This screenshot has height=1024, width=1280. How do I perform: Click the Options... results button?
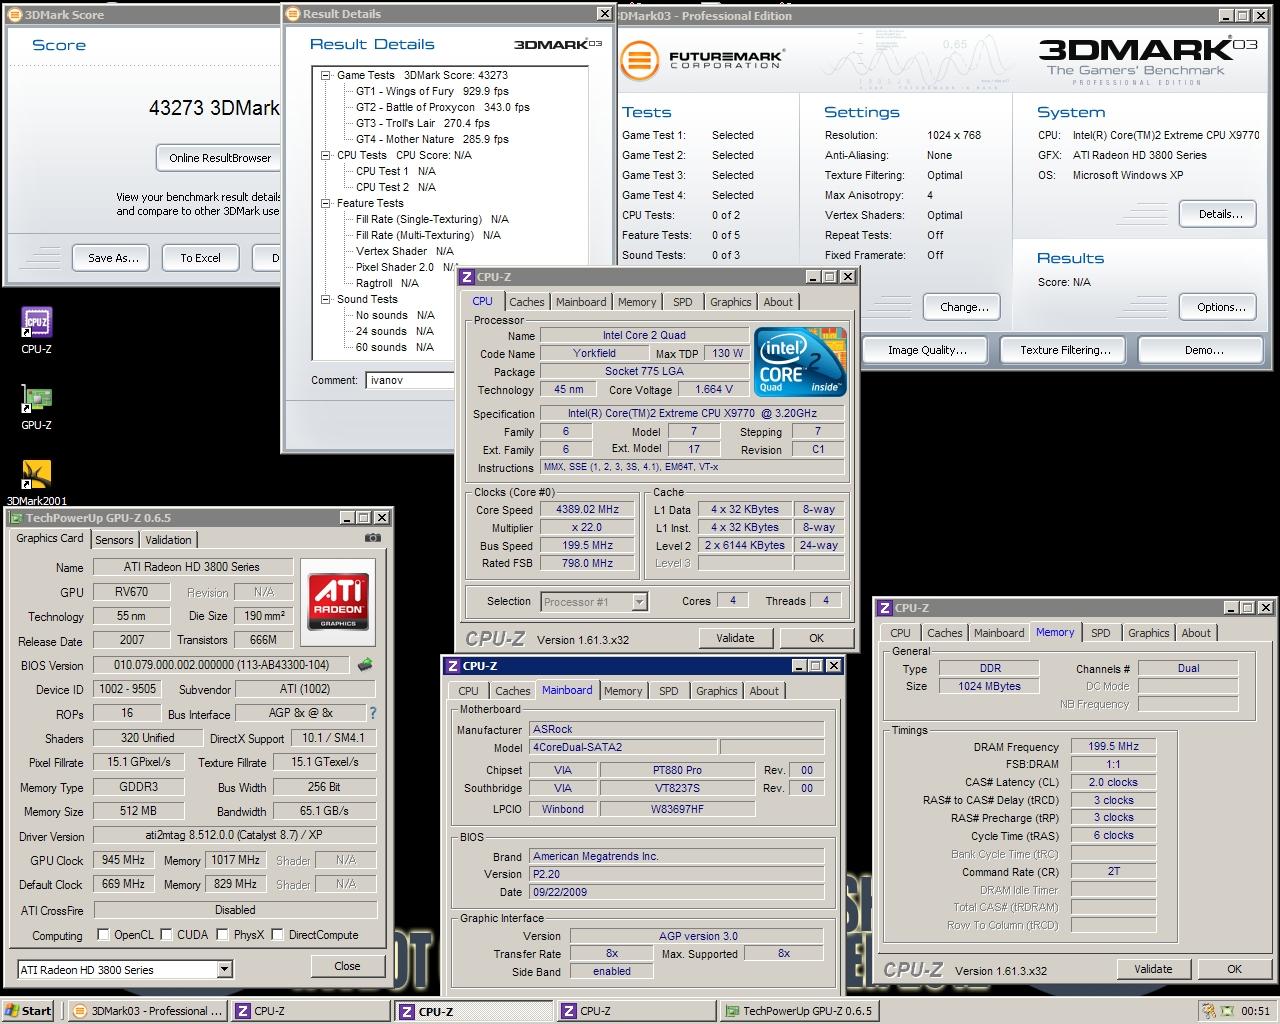pos(1220,307)
